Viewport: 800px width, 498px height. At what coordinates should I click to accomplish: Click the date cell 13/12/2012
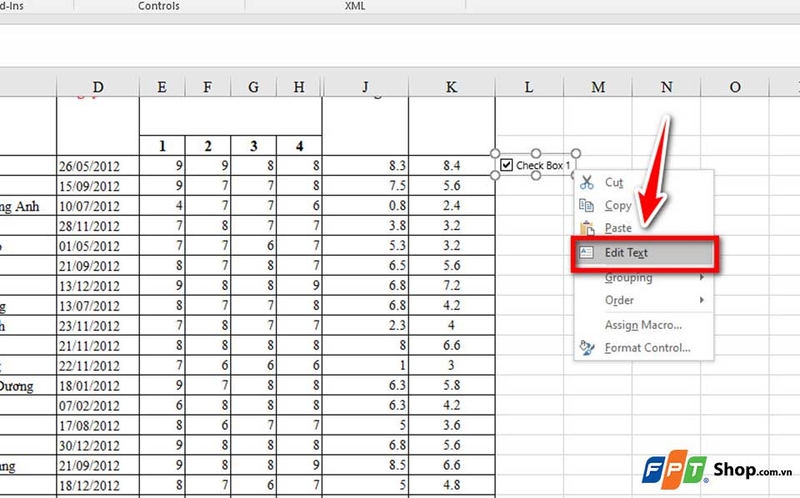pos(98,285)
